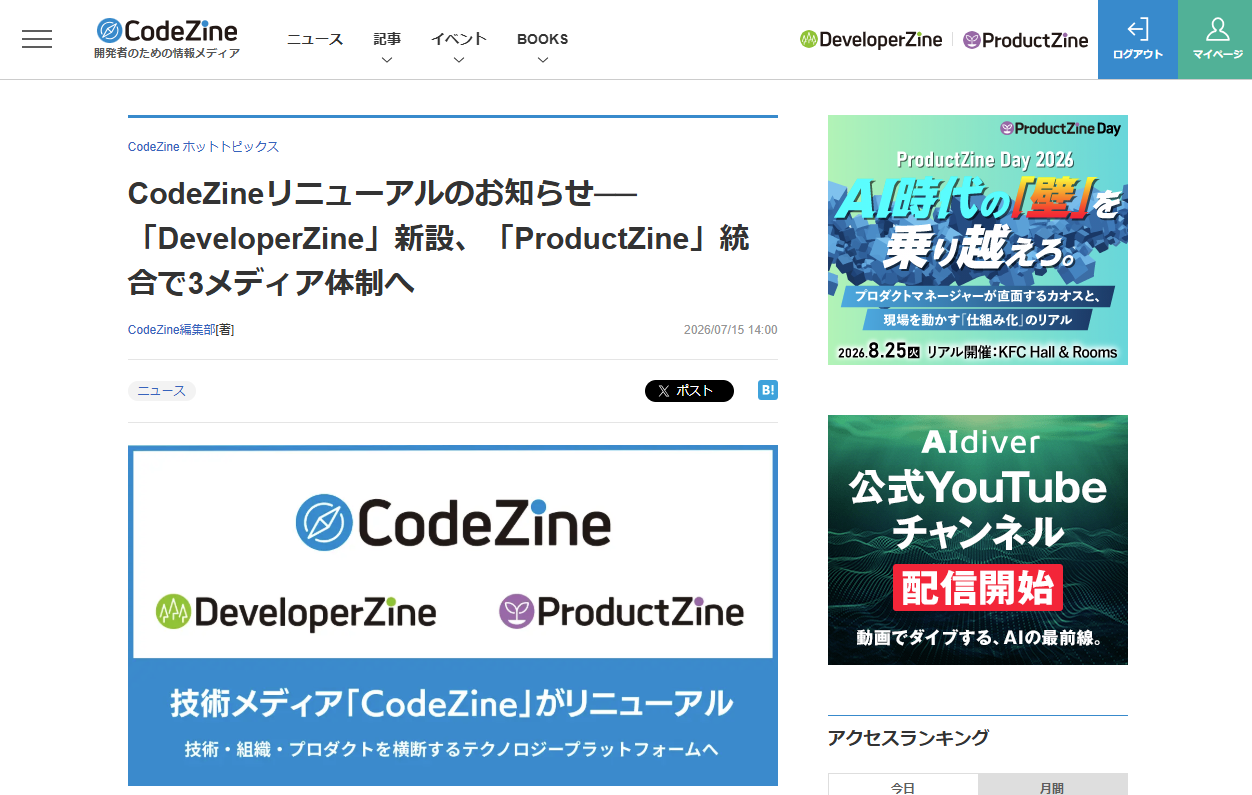This screenshot has height=795, width=1252.
Task: Open CodeZine ホットトピックス breadcrumb link
Action: [x=203, y=147]
